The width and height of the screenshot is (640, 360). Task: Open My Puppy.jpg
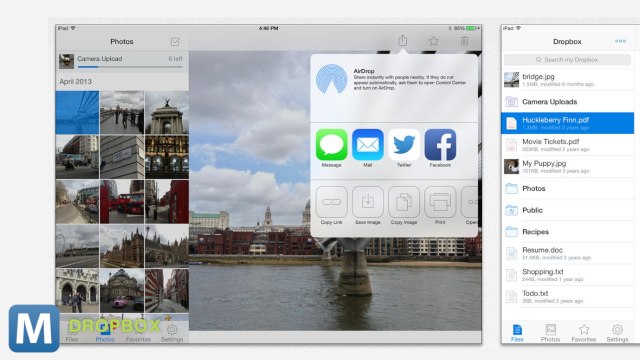[x=567, y=167]
